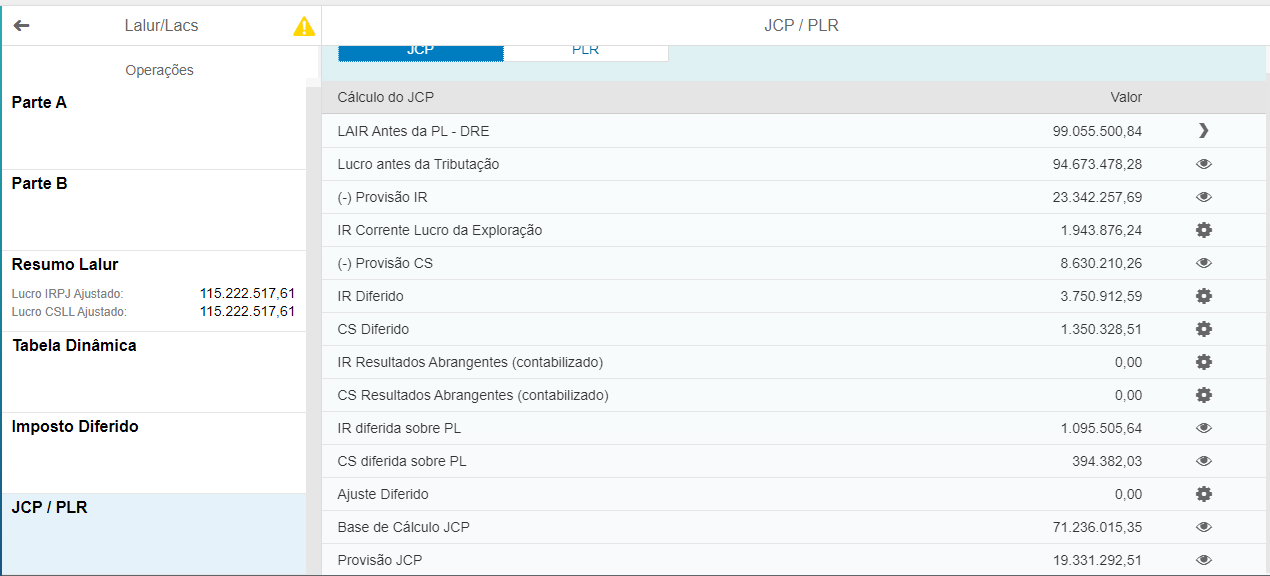Show details for (-) Provisão IR row
1270x576 pixels.
[1204, 197]
